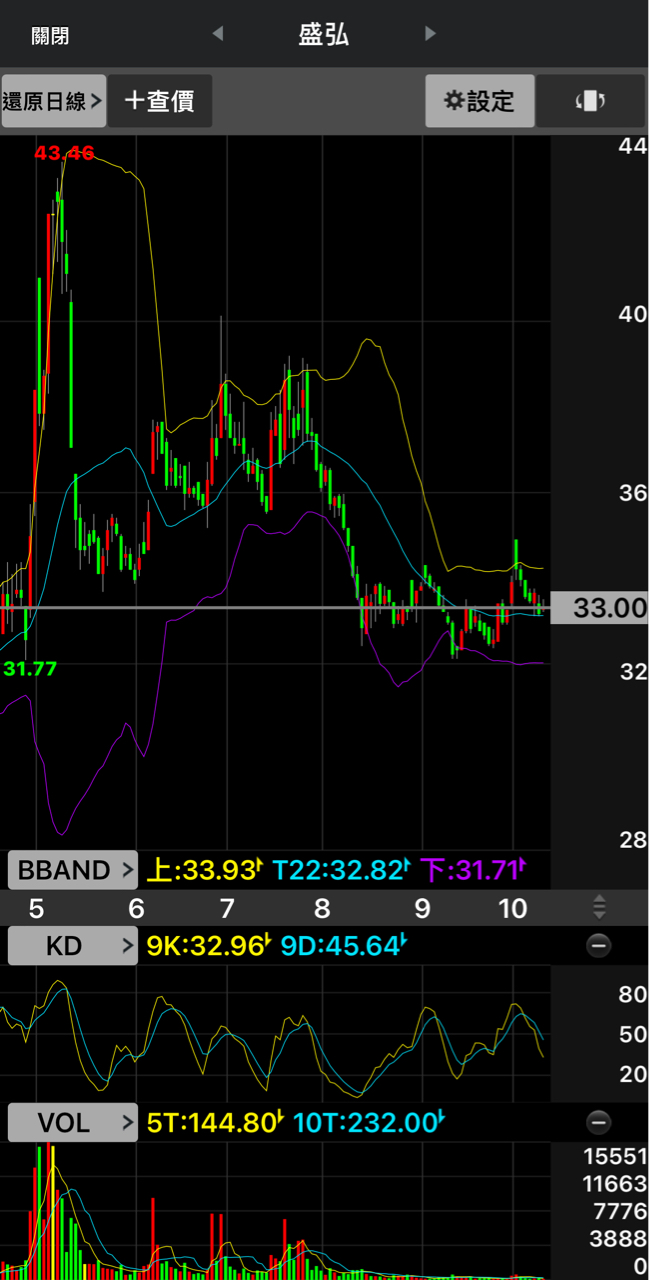Expand the BBAND indicator selector
Viewport: 649px width, 1280px height.
tap(73, 870)
